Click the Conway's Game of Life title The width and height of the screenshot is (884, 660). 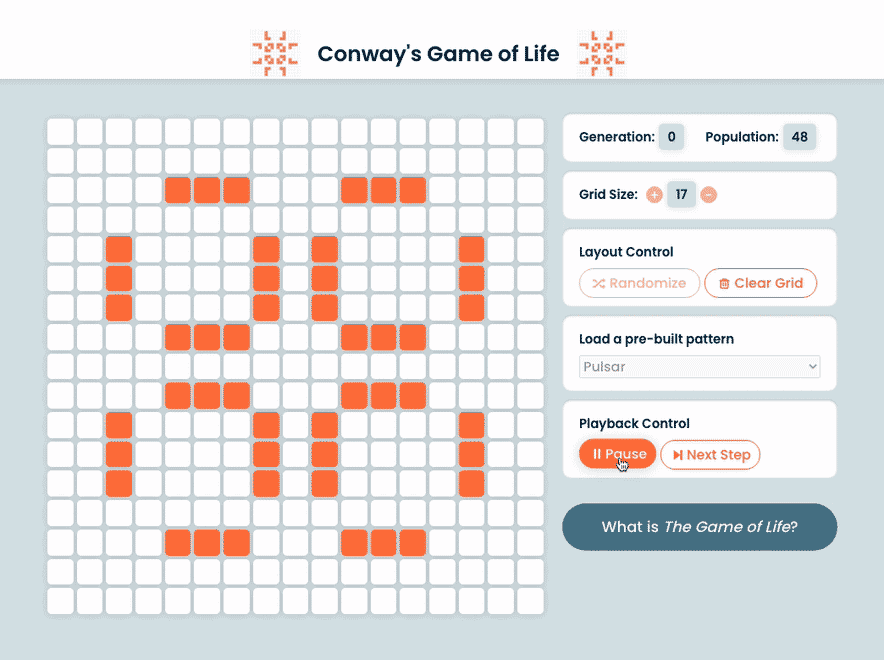(x=438, y=54)
